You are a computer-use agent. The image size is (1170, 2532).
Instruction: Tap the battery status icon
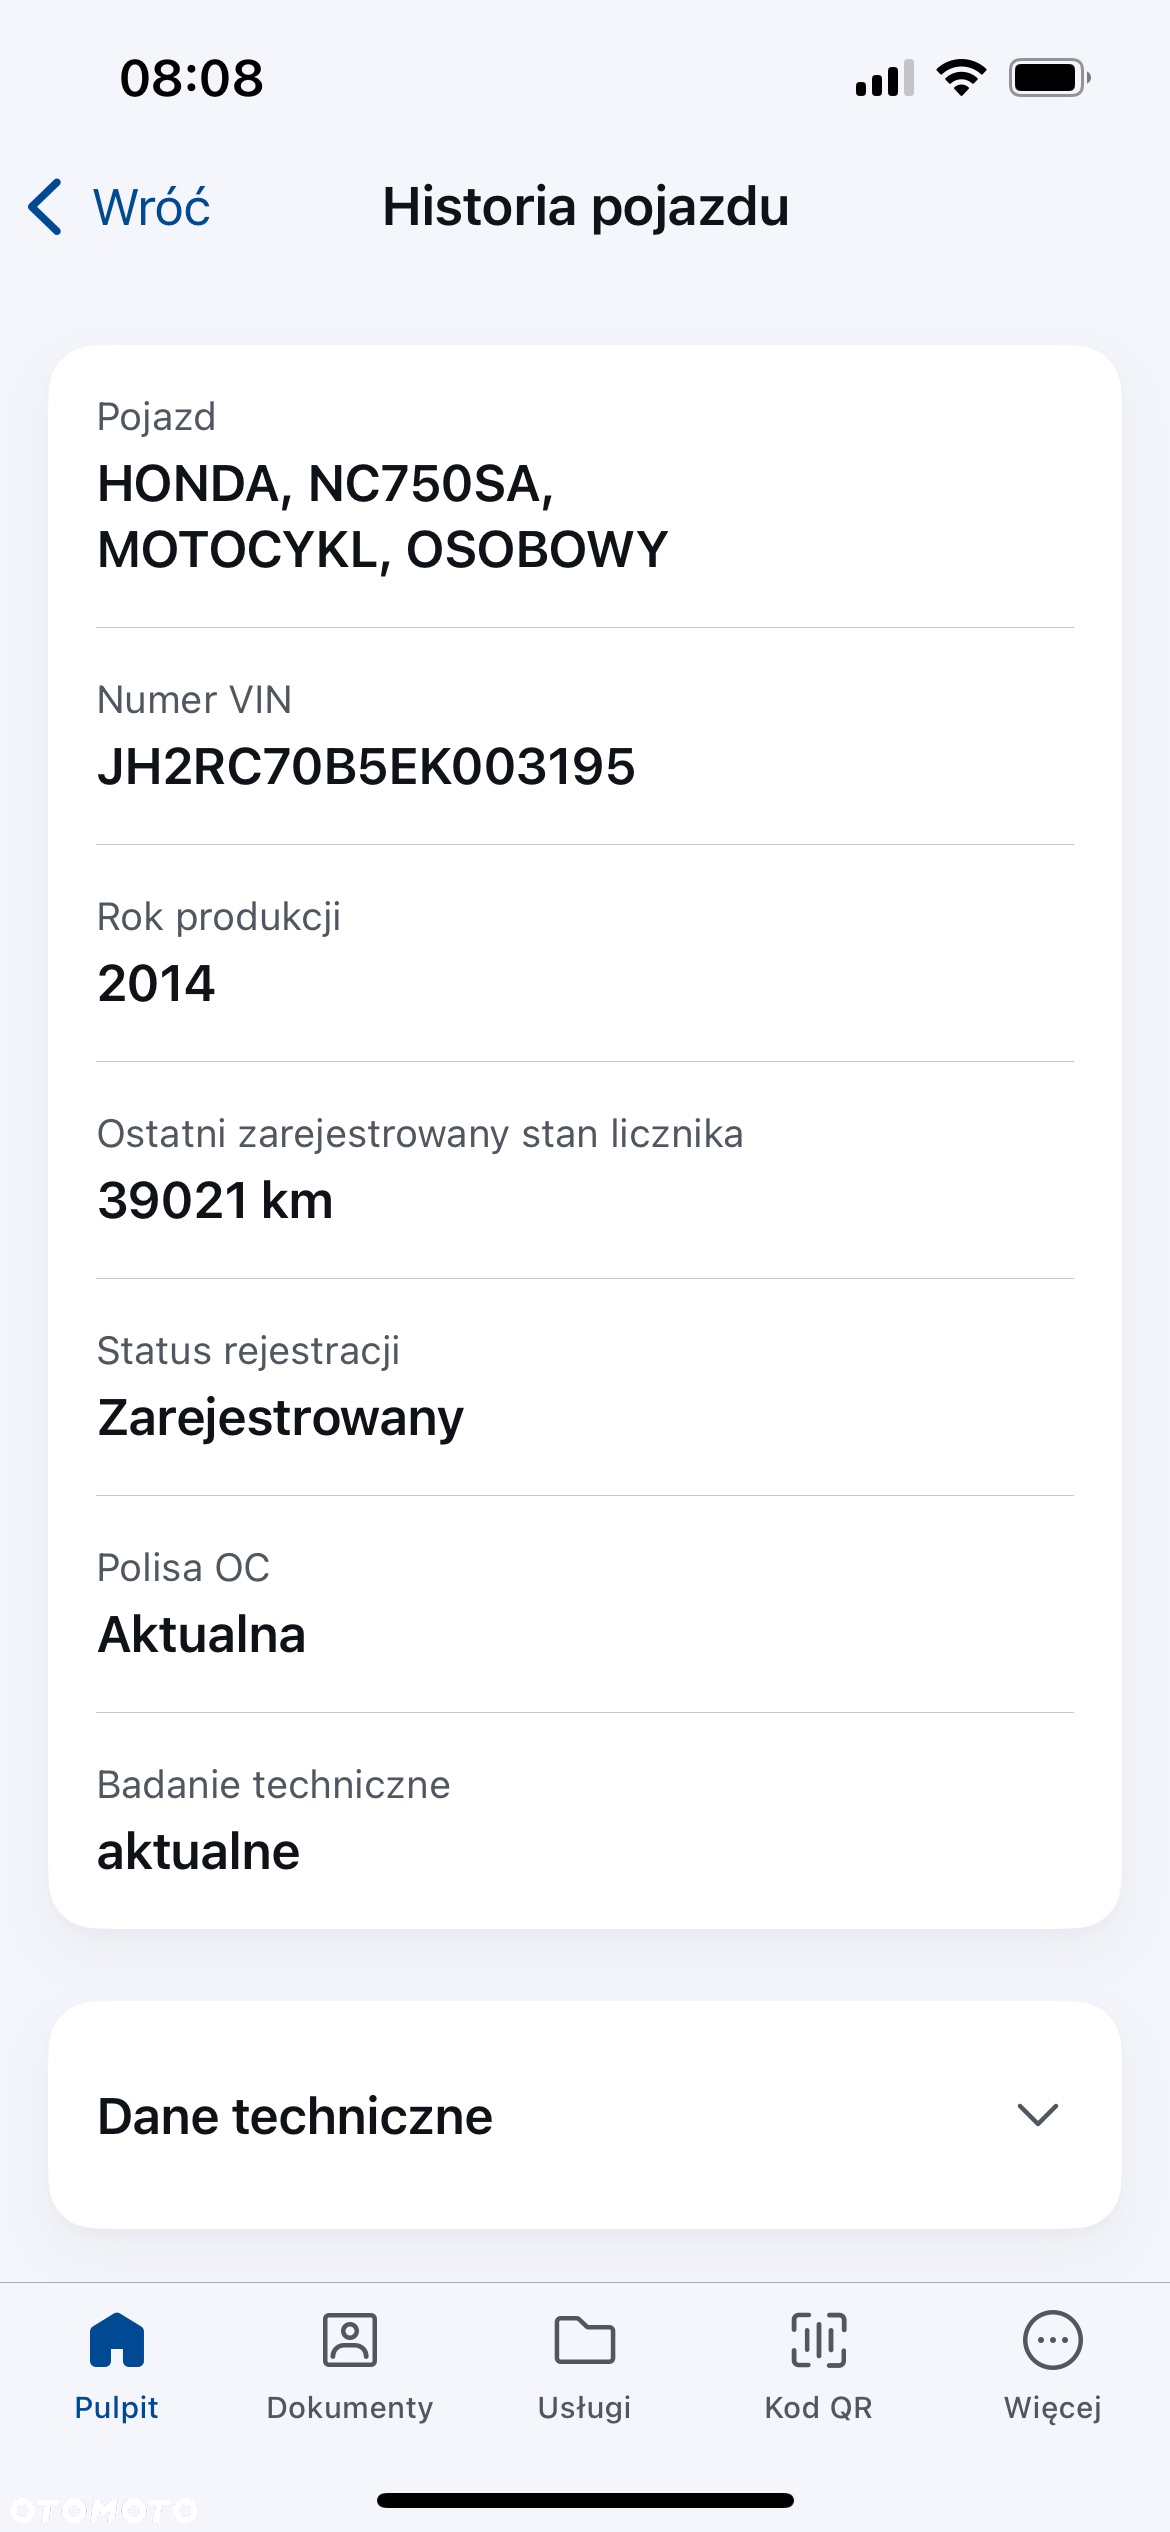tap(1050, 78)
